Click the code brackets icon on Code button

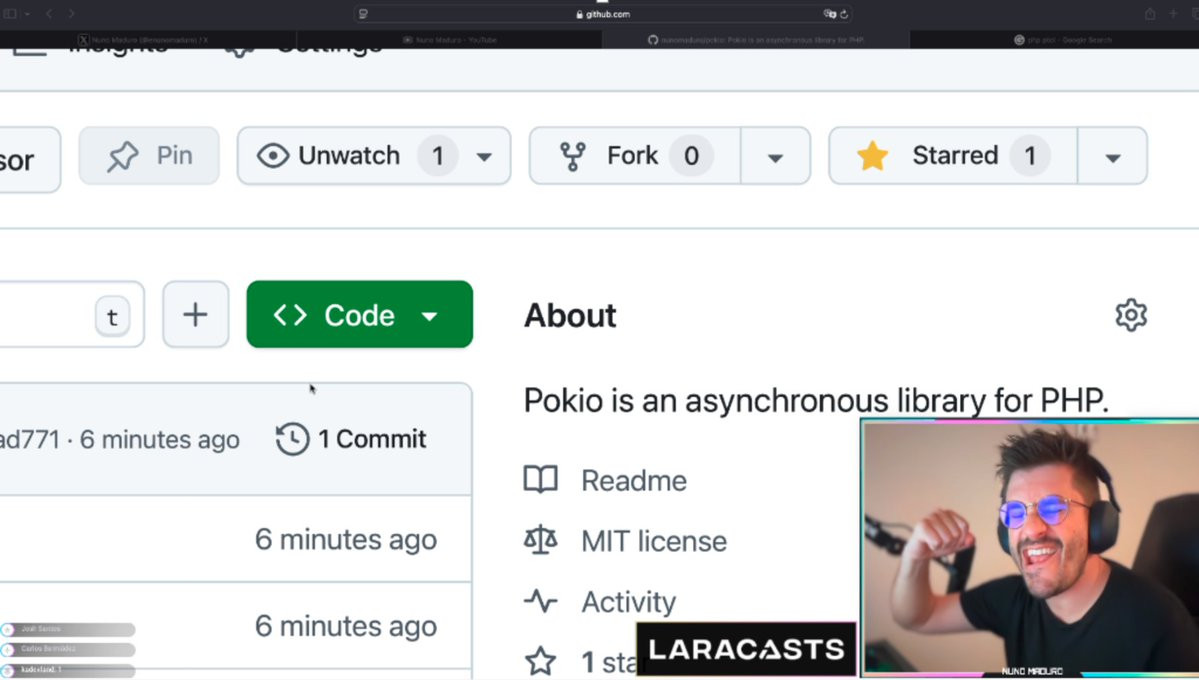pyautogui.click(x=291, y=314)
